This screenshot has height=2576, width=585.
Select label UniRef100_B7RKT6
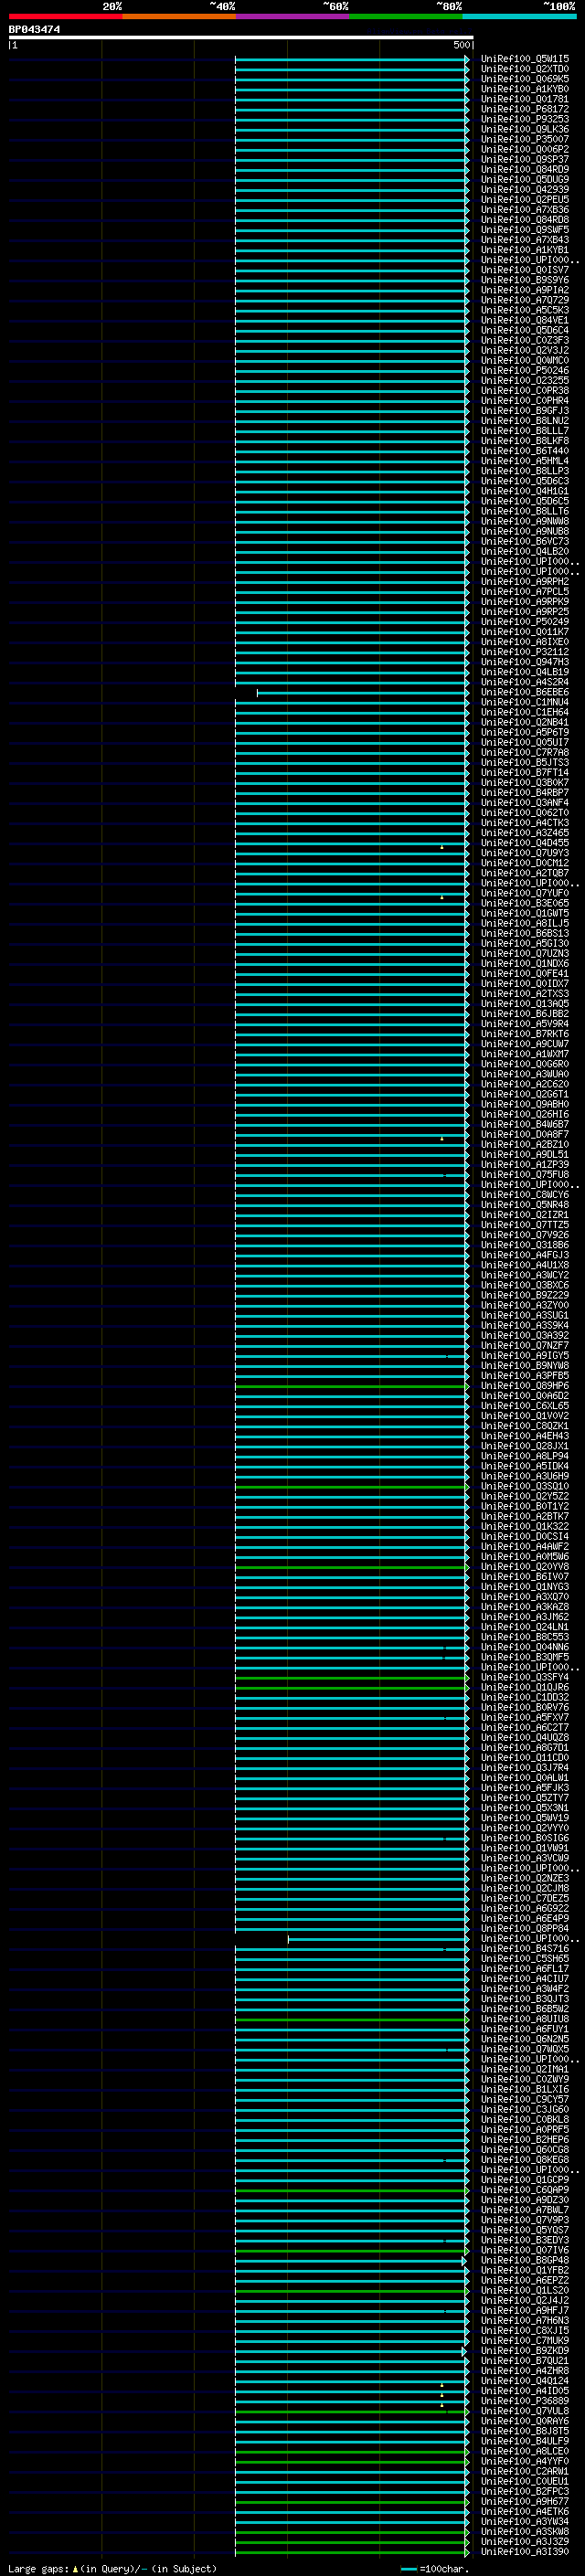(x=525, y=1033)
